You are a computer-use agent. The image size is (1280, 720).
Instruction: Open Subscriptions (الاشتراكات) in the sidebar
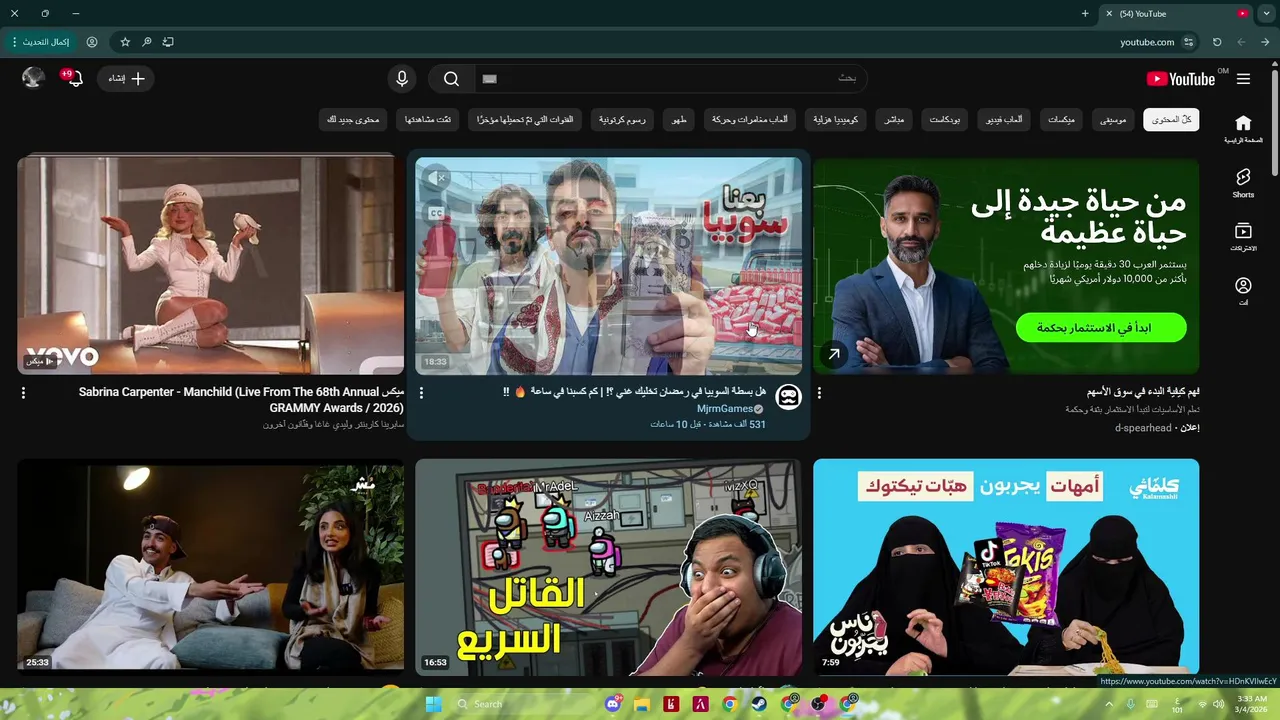pos(1243,237)
